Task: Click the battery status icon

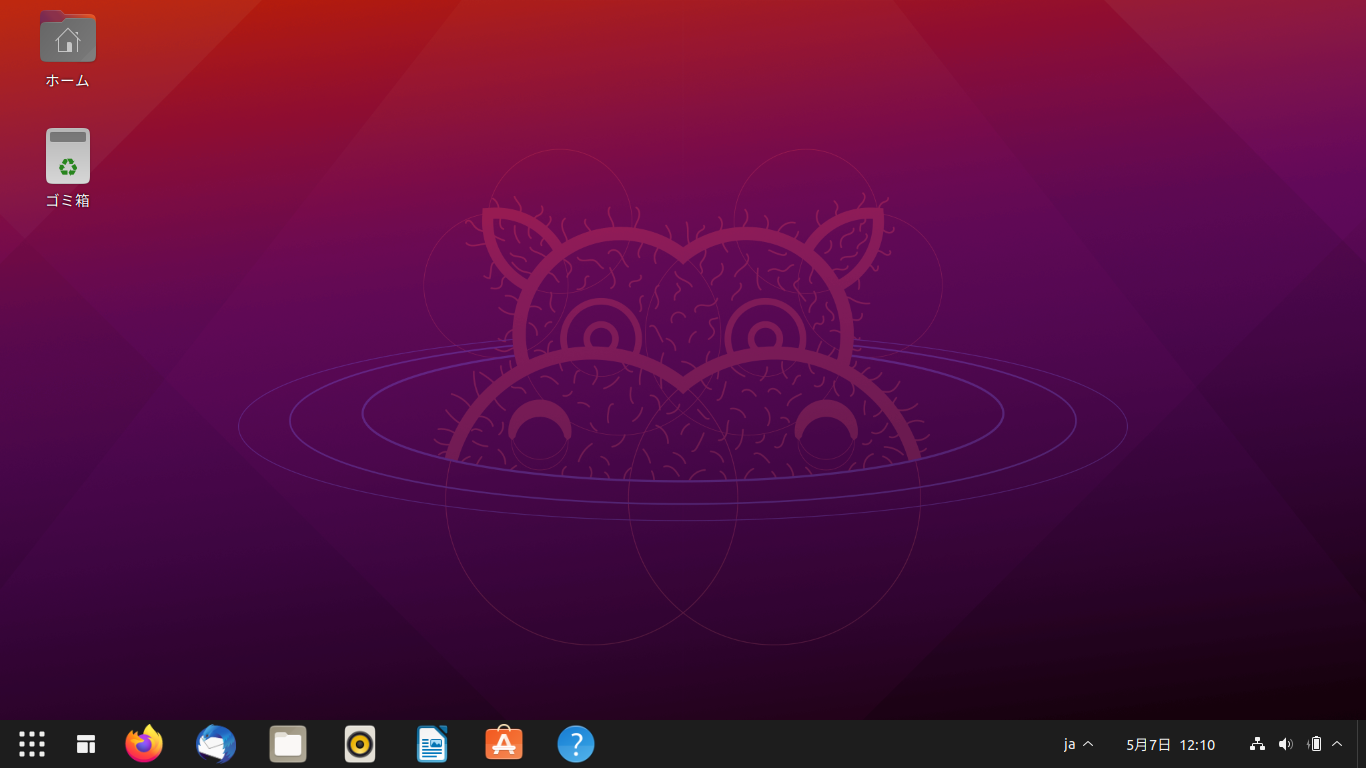Action: [1315, 744]
